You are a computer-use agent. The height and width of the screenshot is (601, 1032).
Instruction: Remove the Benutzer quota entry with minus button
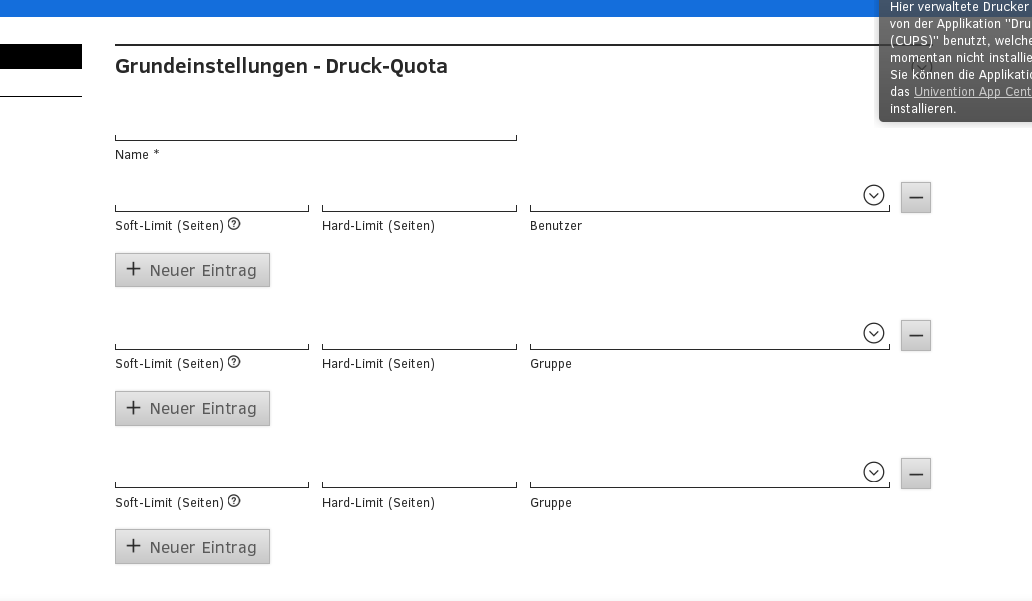click(915, 197)
